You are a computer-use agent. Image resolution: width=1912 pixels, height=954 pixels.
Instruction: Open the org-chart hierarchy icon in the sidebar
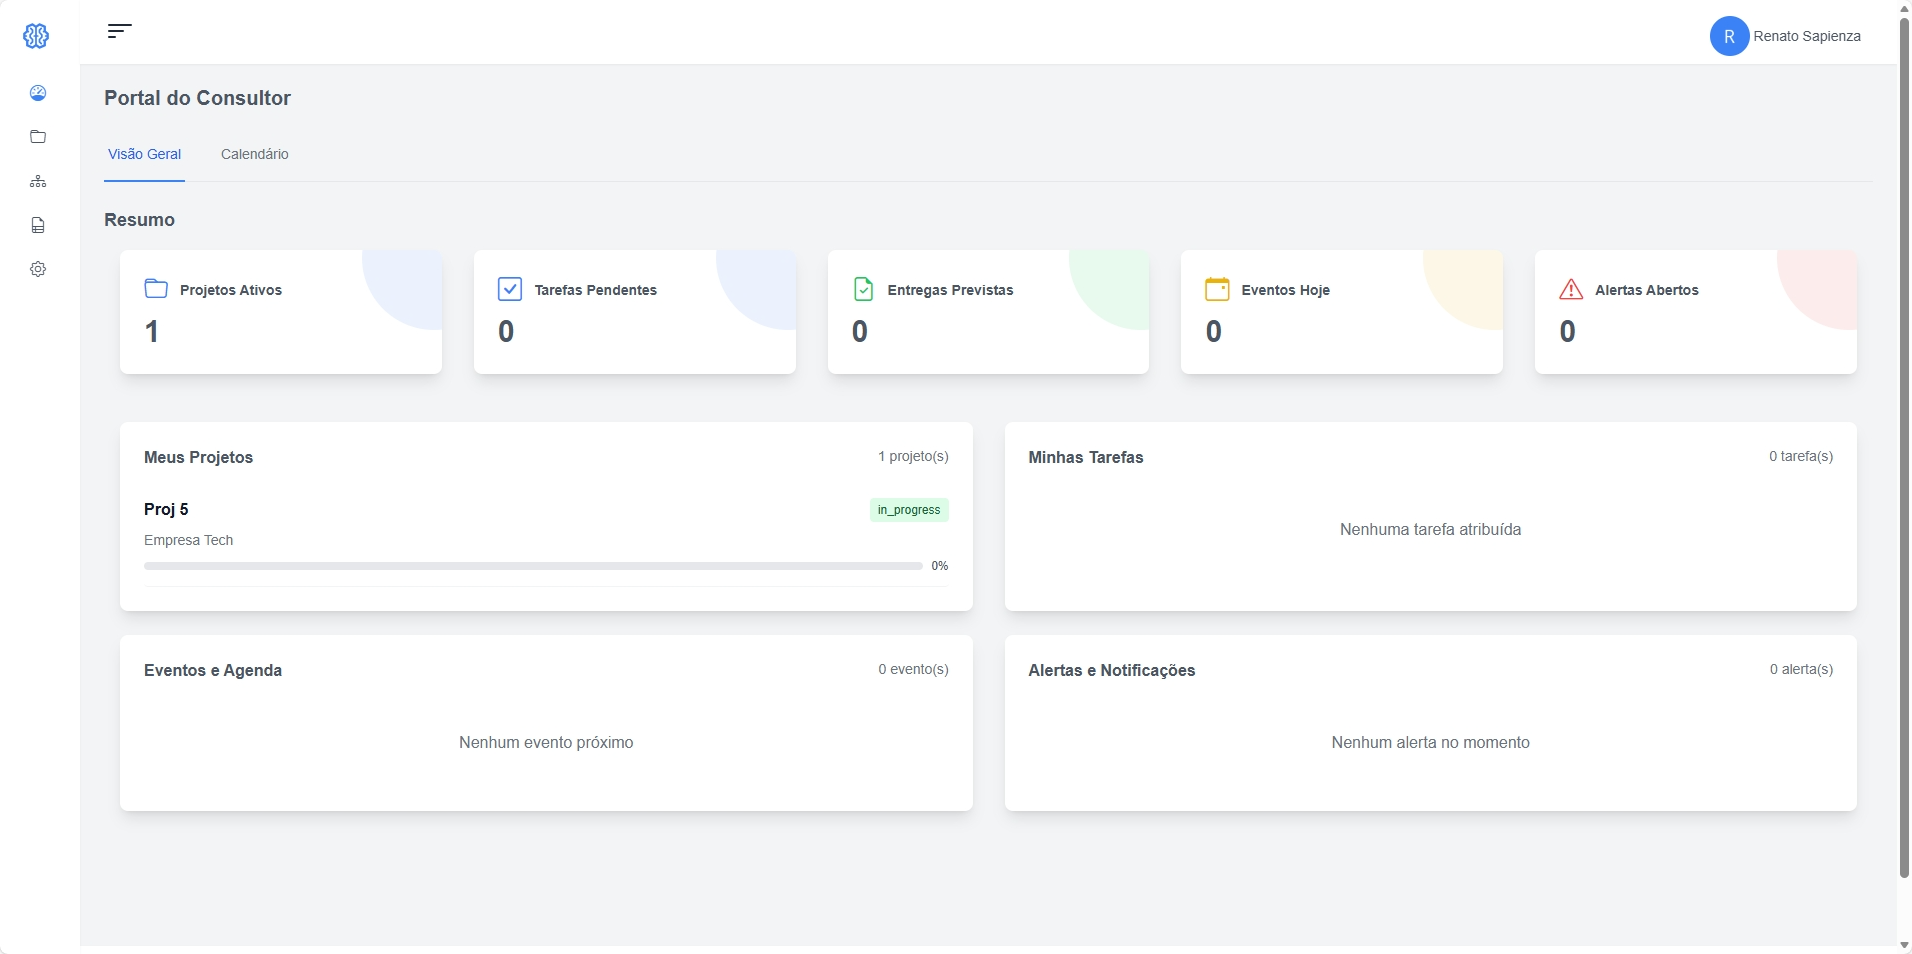(38, 181)
